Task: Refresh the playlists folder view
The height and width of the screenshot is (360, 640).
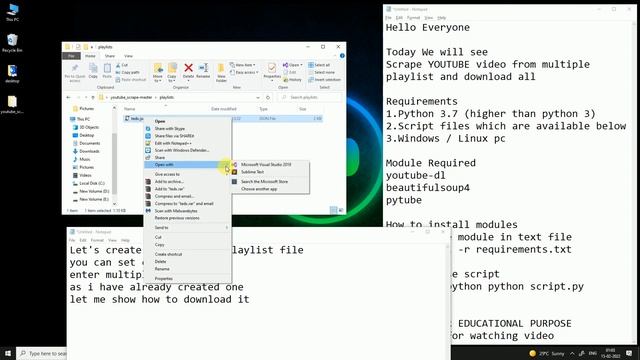Action: pyautogui.click(x=268, y=98)
